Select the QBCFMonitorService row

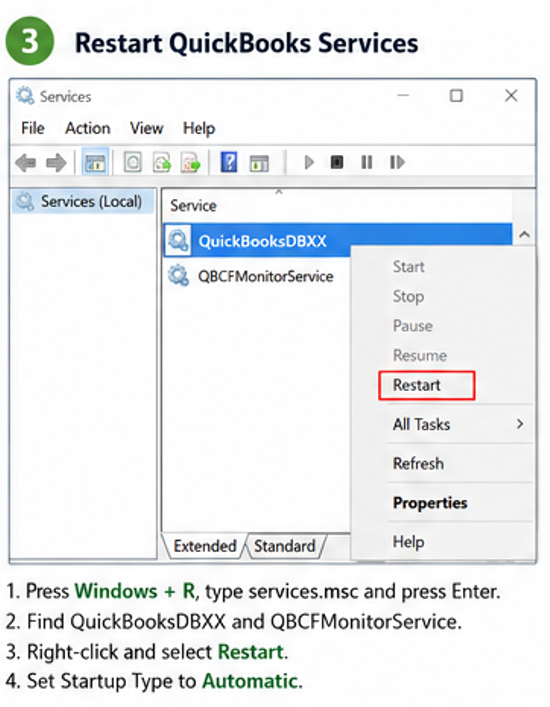[257, 276]
